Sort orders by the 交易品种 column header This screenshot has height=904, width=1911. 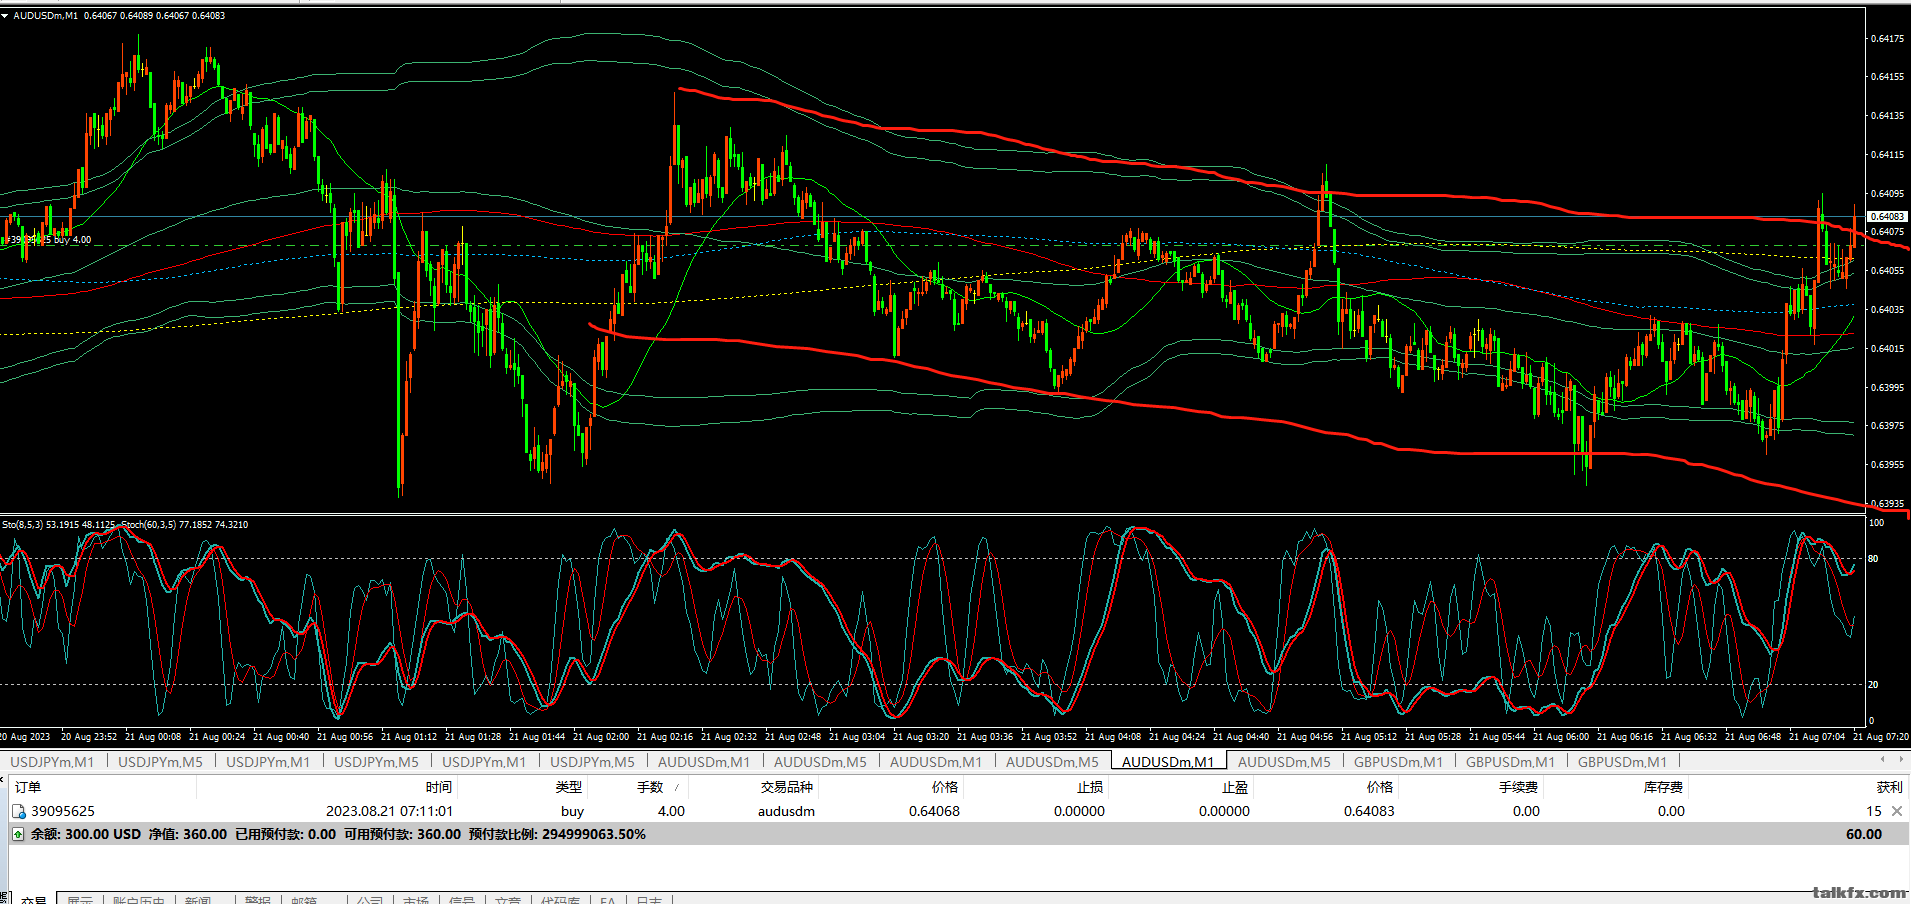pyautogui.click(x=786, y=787)
